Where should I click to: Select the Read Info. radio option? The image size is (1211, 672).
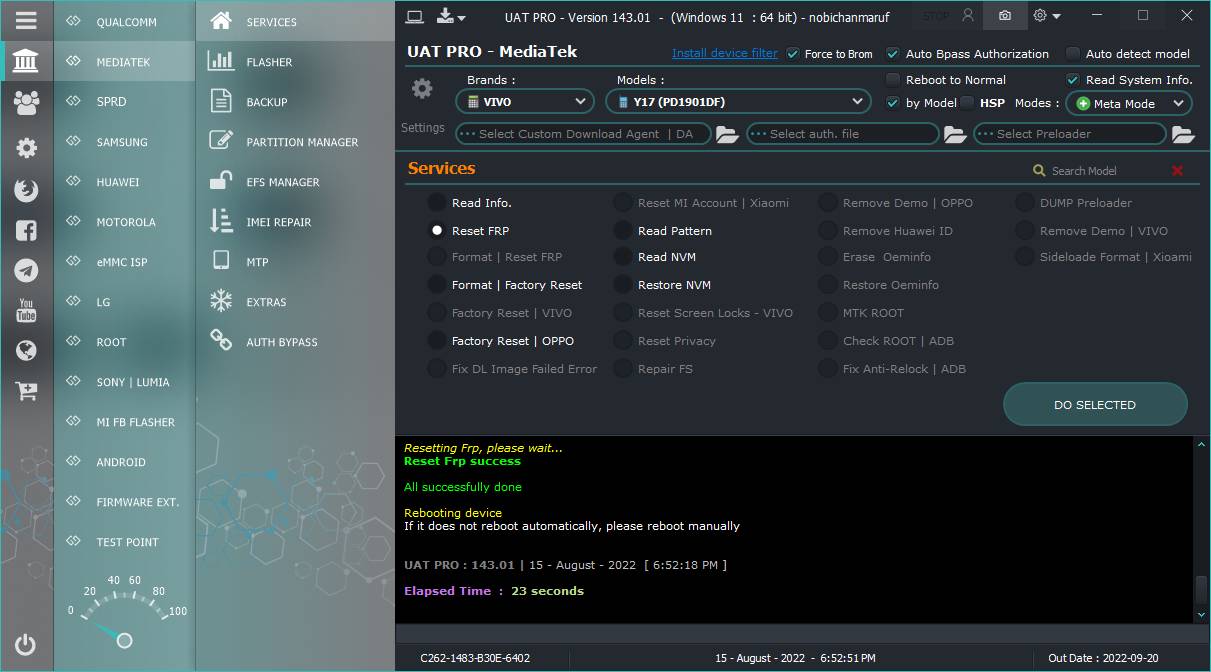[x=437, y=203]
